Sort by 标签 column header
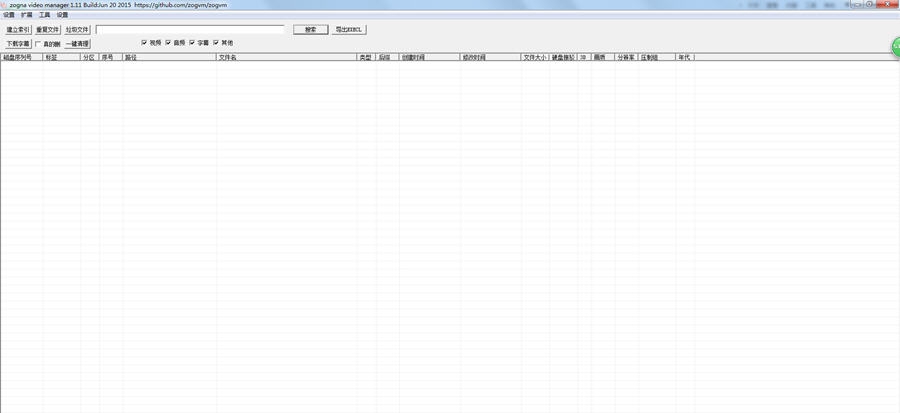 click(x=62, y=57)
